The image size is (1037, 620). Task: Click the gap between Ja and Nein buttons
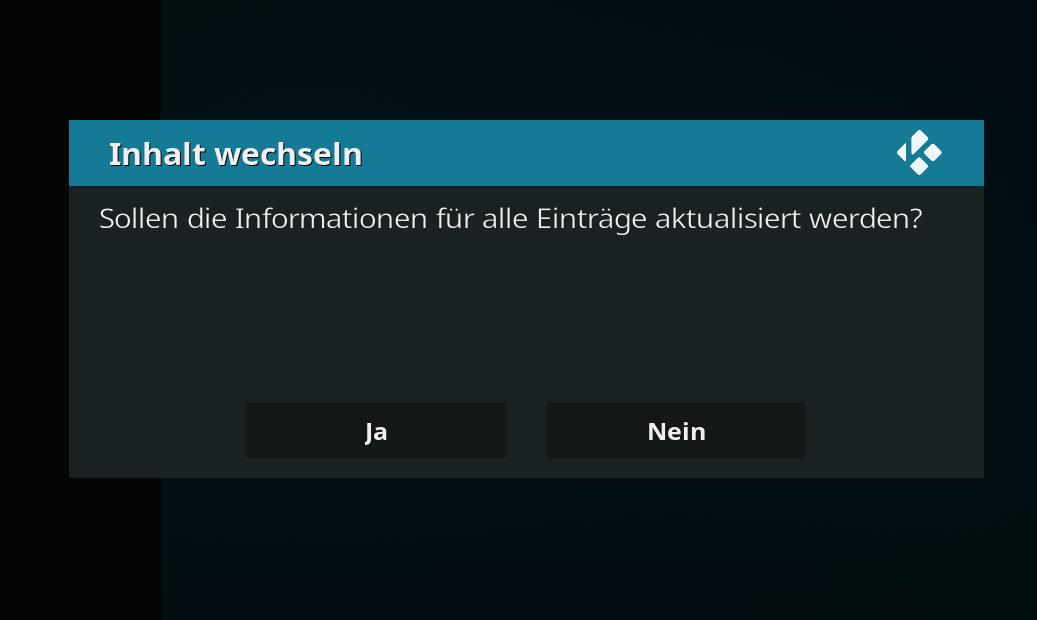526,431
